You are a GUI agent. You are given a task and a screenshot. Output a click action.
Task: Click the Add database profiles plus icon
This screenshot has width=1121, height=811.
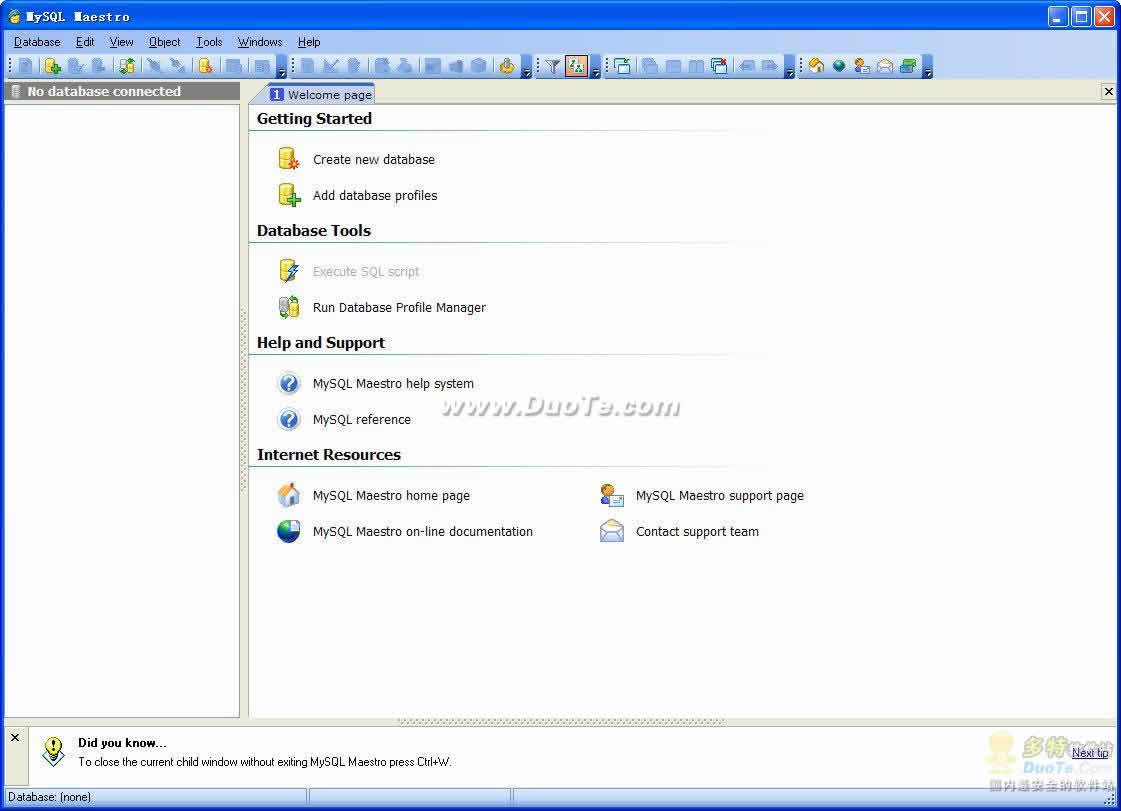289,195
